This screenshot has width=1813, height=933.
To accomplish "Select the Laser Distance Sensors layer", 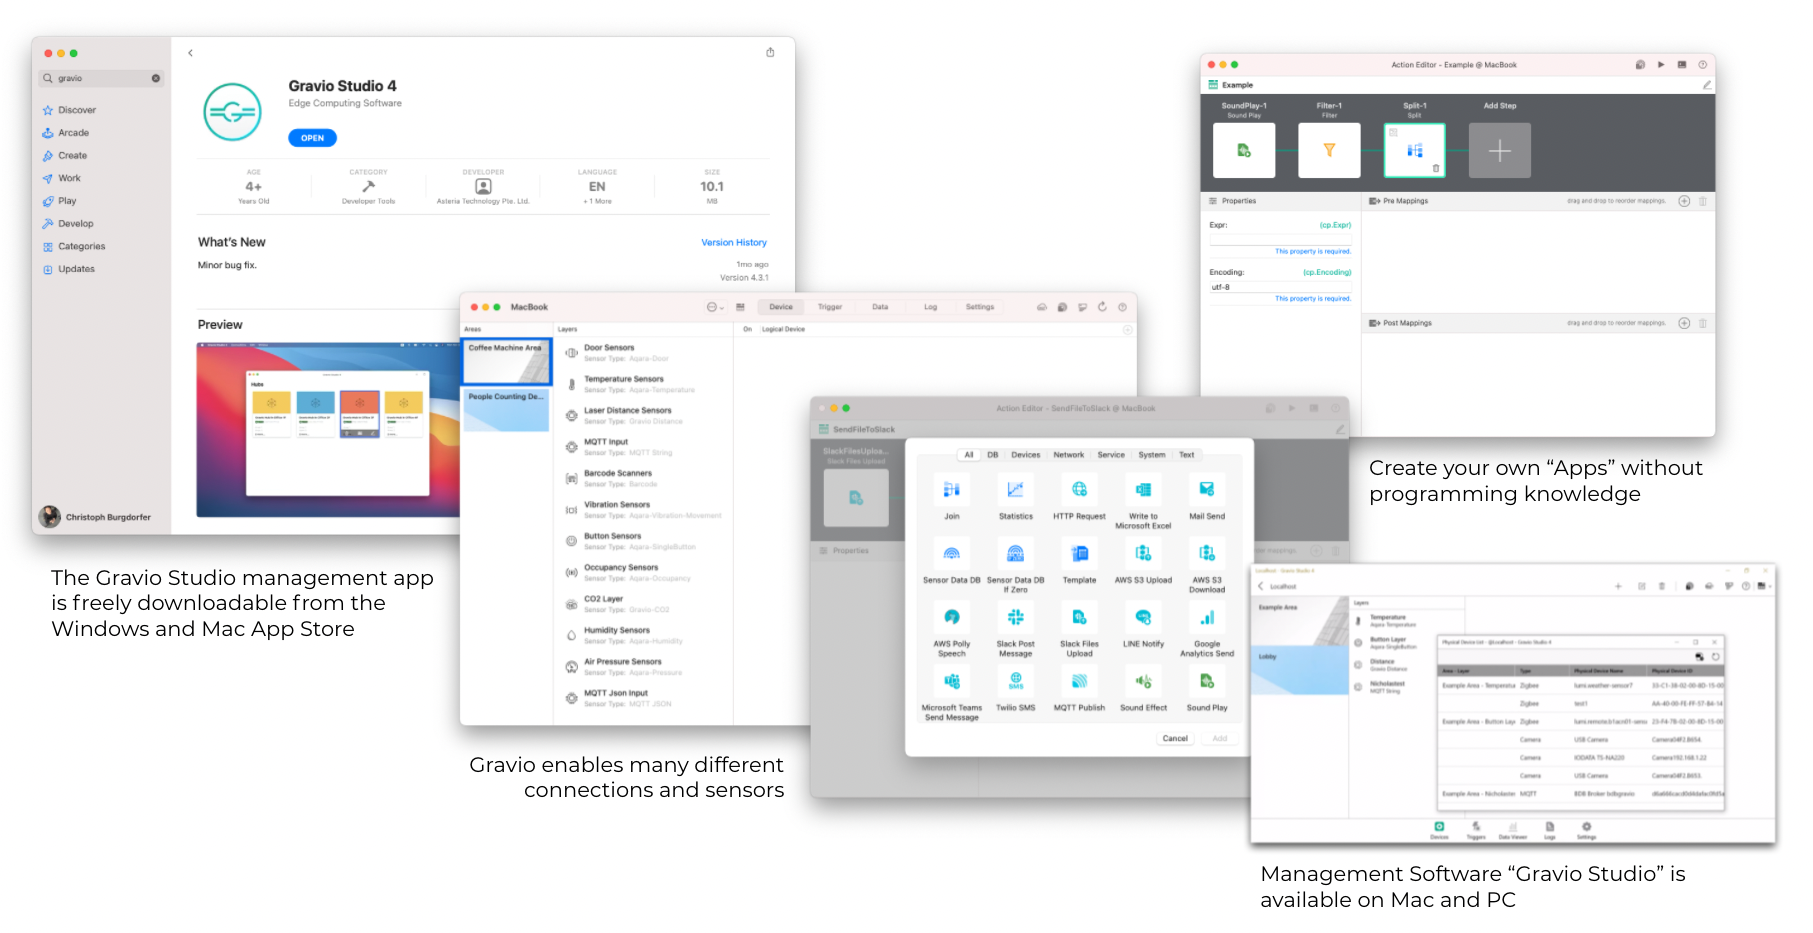I will 644,415.
